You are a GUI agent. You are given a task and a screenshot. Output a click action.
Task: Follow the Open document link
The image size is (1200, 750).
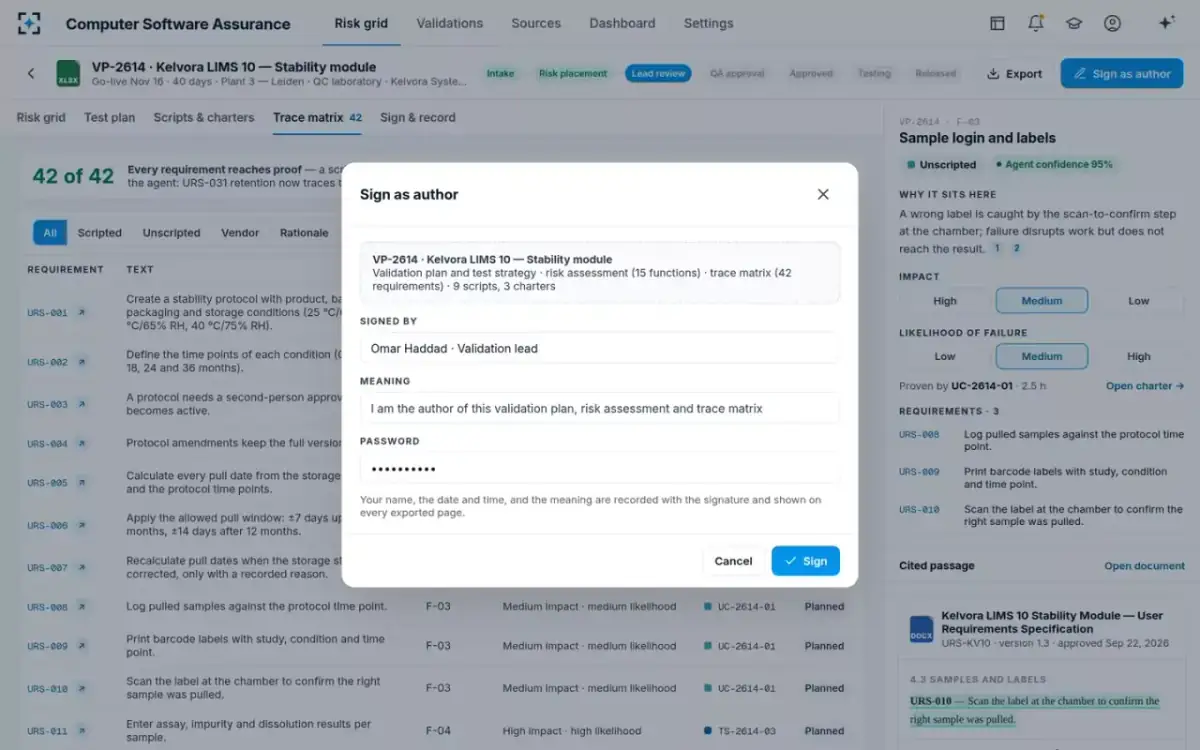coord(1144,566)
